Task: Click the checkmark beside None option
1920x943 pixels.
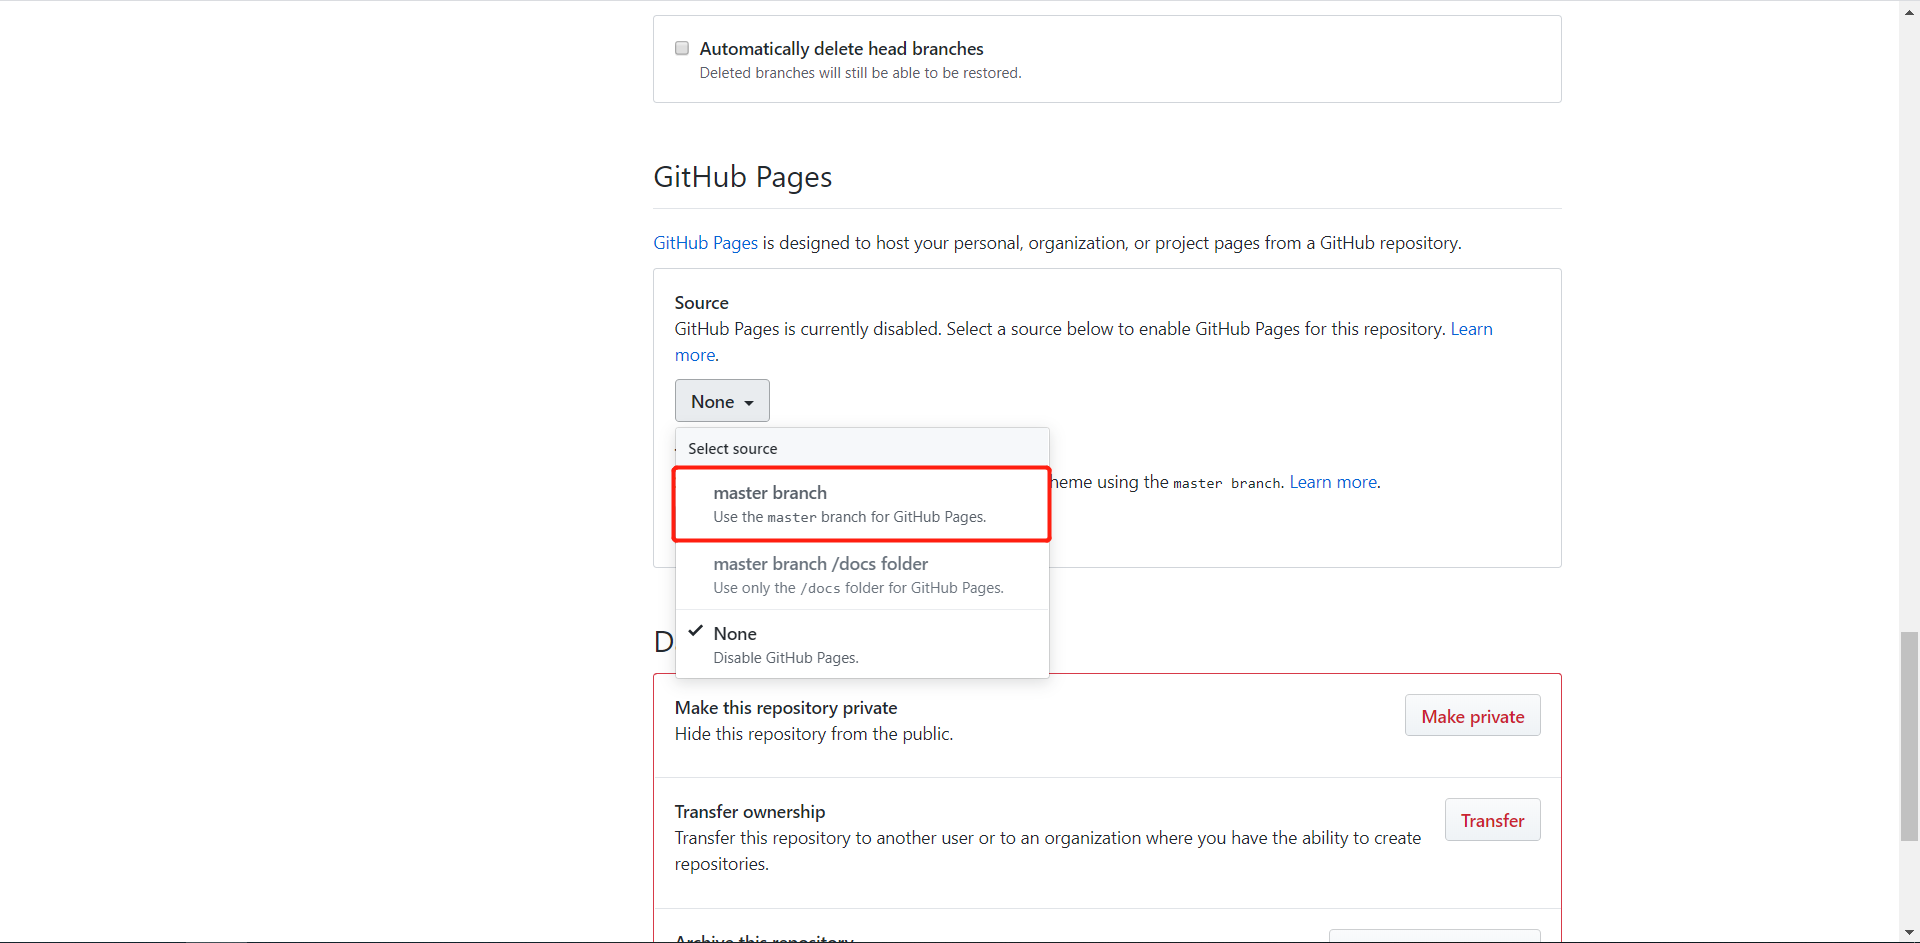Action: click(x=696, y=631)
